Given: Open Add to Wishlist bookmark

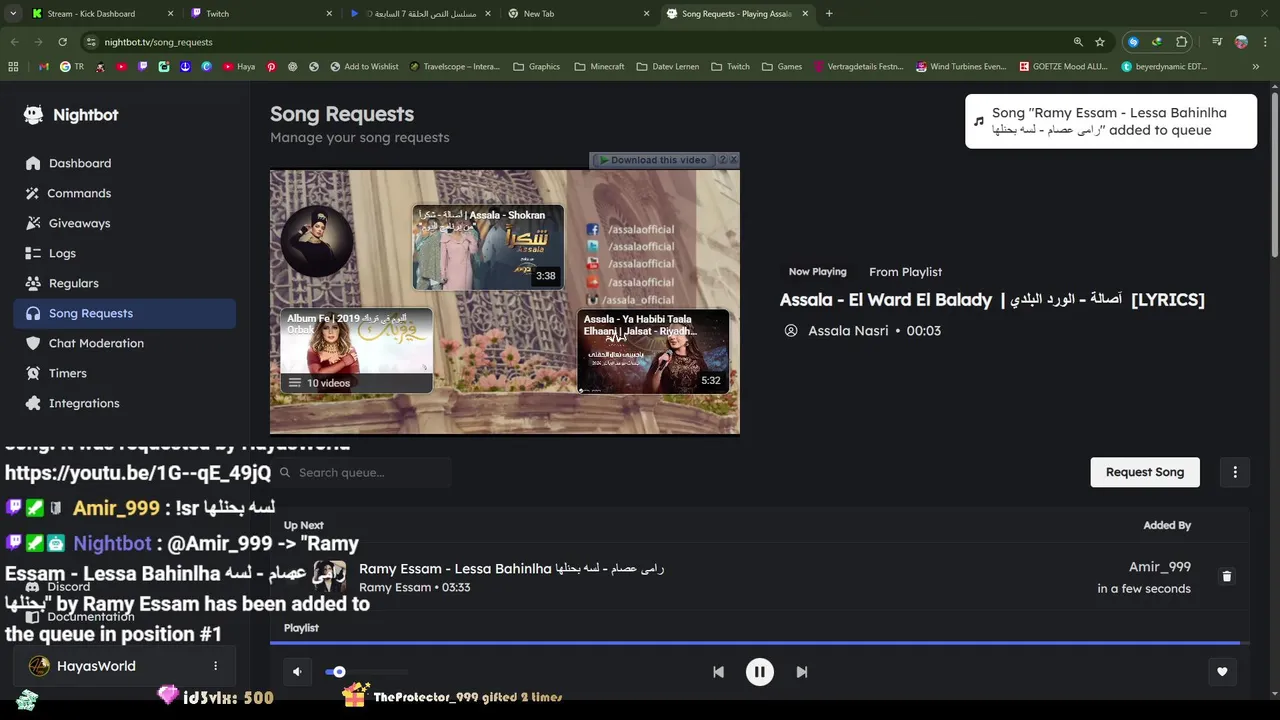Looking at the screenshot, I should [362, 67].
